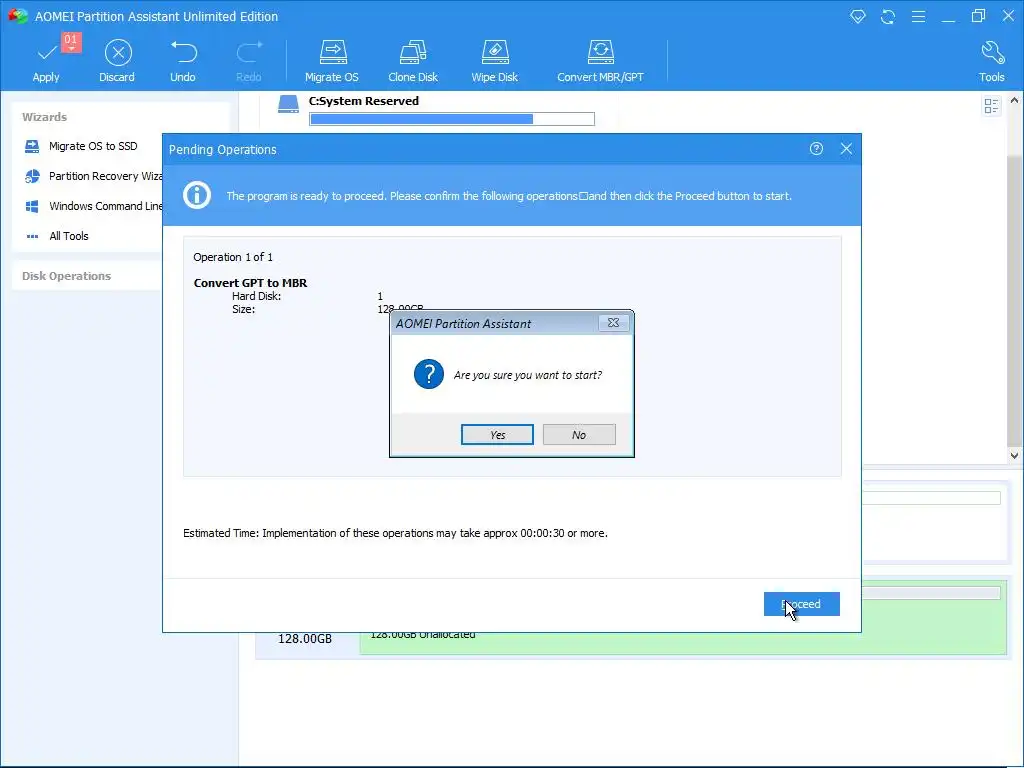
Task: Click the AOMEI app logo in title bar
Action: coord(17,16)
